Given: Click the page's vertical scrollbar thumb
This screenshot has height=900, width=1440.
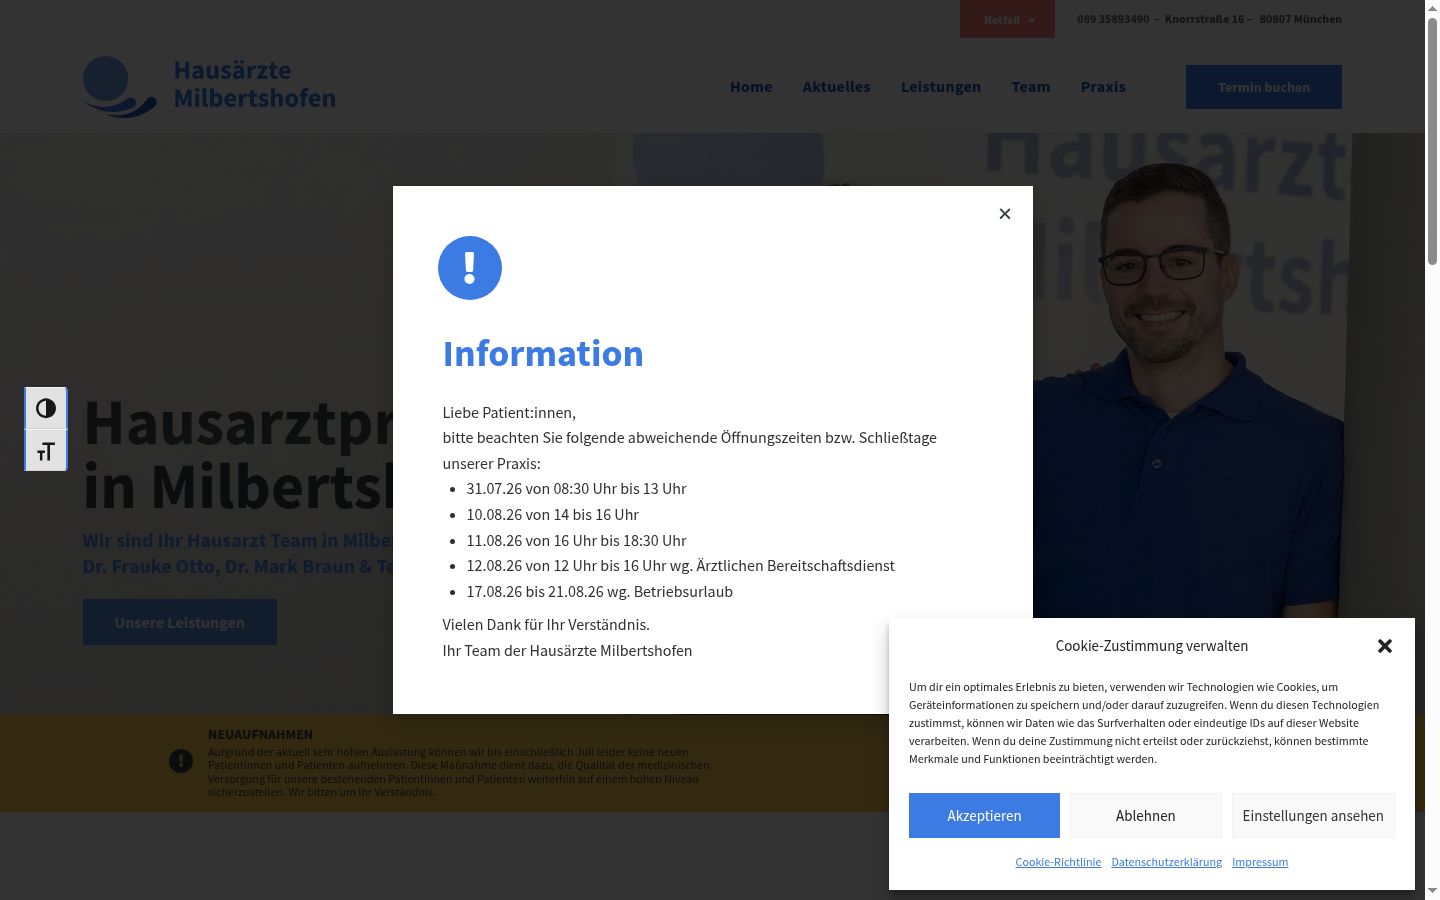Looking at the screenshot, I should coord(1432,142).
